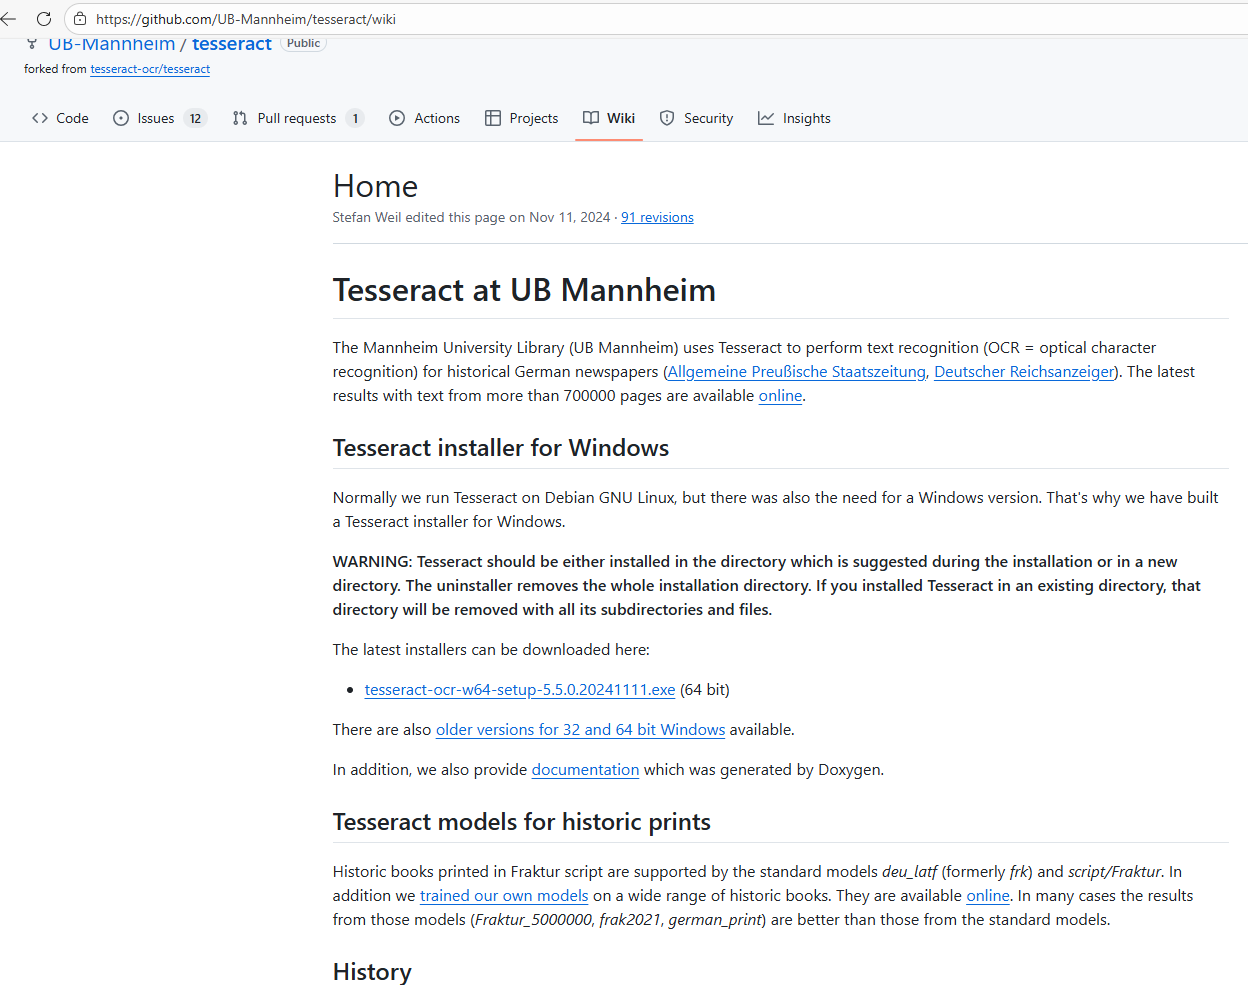Click the Actions play icon

click(397, 118)
